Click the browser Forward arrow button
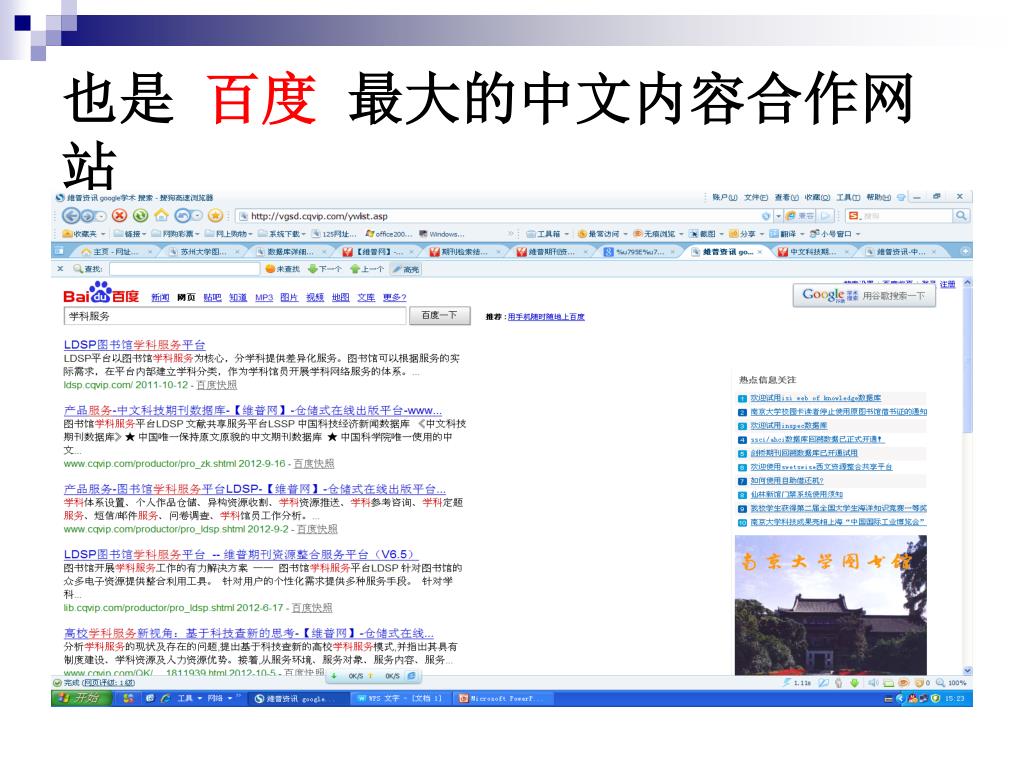The width and height of the screenshot is (1024, 768). (x=89, y=216)
